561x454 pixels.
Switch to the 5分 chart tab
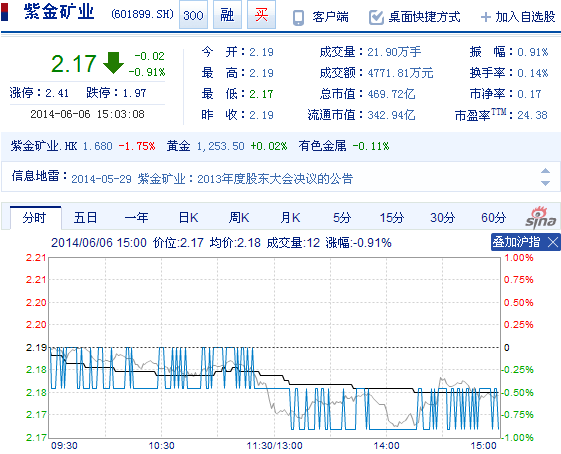pyautogui.click(x=342, y=218)
